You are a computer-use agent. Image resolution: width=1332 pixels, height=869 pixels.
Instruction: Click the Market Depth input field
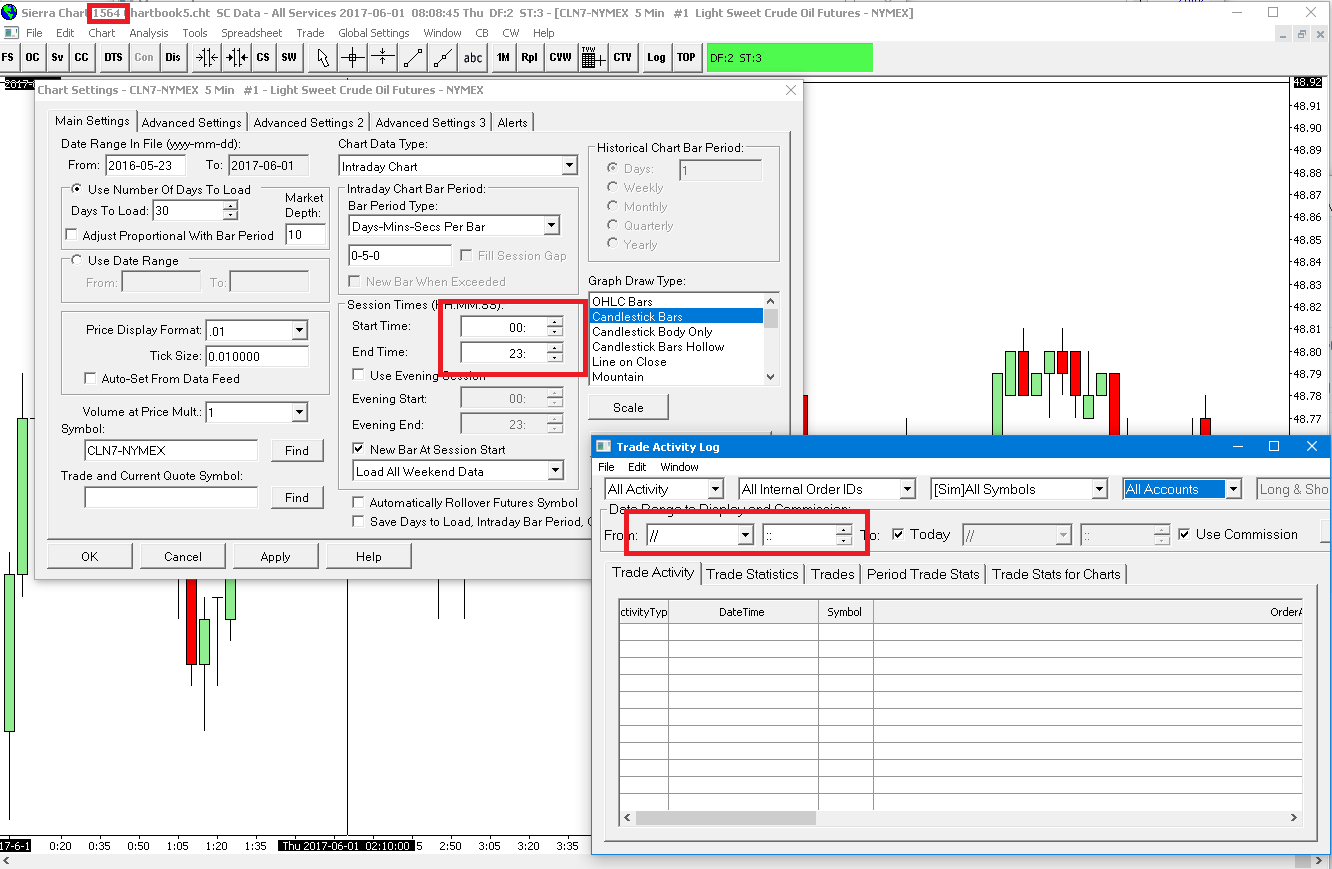click(306, 235)
